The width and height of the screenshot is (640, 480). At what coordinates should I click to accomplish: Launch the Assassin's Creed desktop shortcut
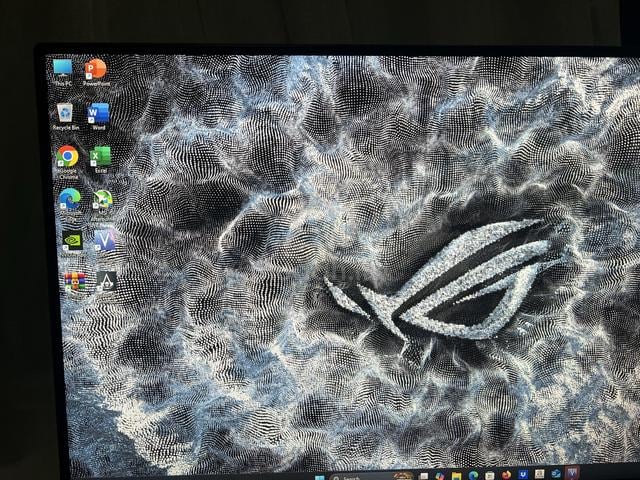click(x=107, y=282)
